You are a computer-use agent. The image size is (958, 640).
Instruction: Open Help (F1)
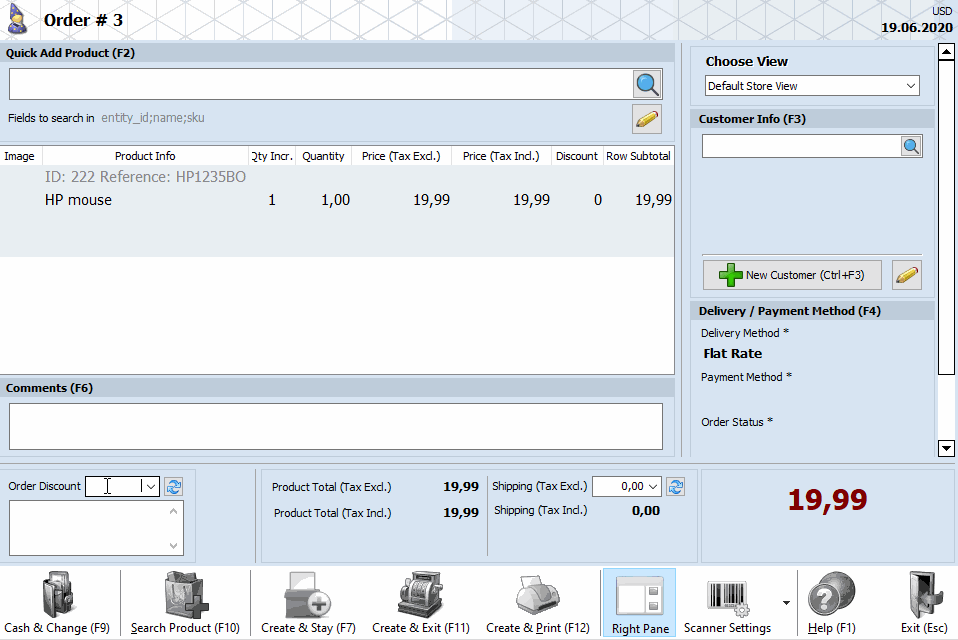[x=832, y=603]
